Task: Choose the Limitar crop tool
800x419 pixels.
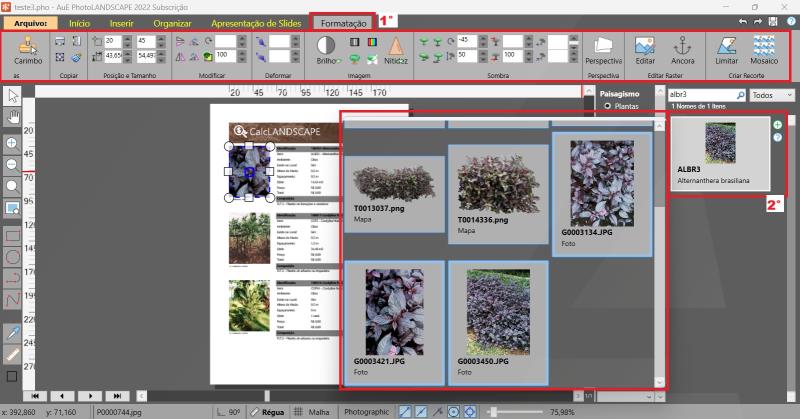Action: 727,51
